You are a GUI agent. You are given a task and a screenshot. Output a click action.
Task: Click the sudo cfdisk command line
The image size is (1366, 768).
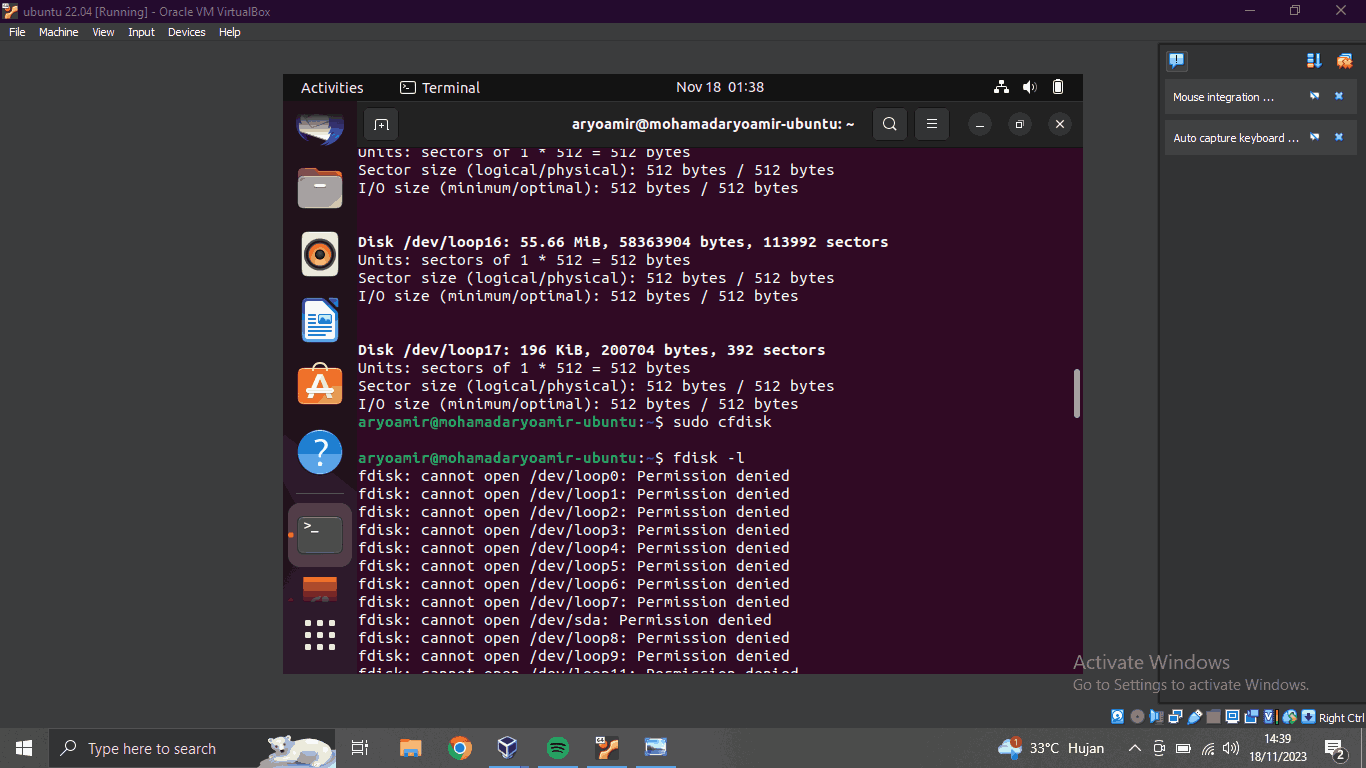pyautogui.click(x=565, y=422)
